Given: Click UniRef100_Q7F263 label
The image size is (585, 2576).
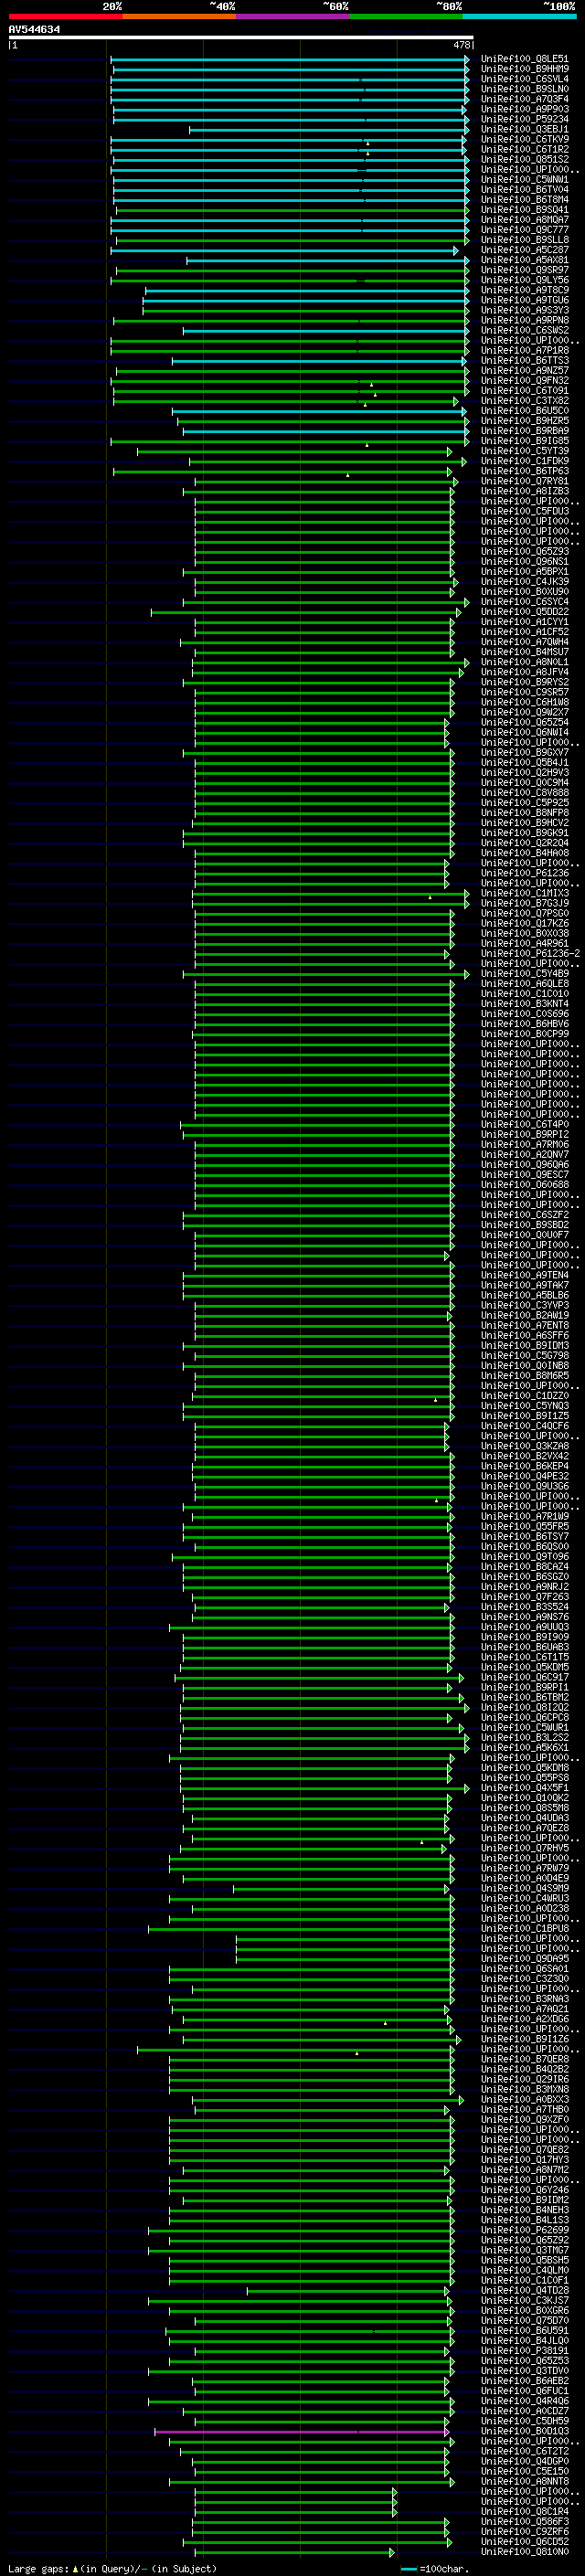Looking at the screenshot, I should click(524, 1598).
